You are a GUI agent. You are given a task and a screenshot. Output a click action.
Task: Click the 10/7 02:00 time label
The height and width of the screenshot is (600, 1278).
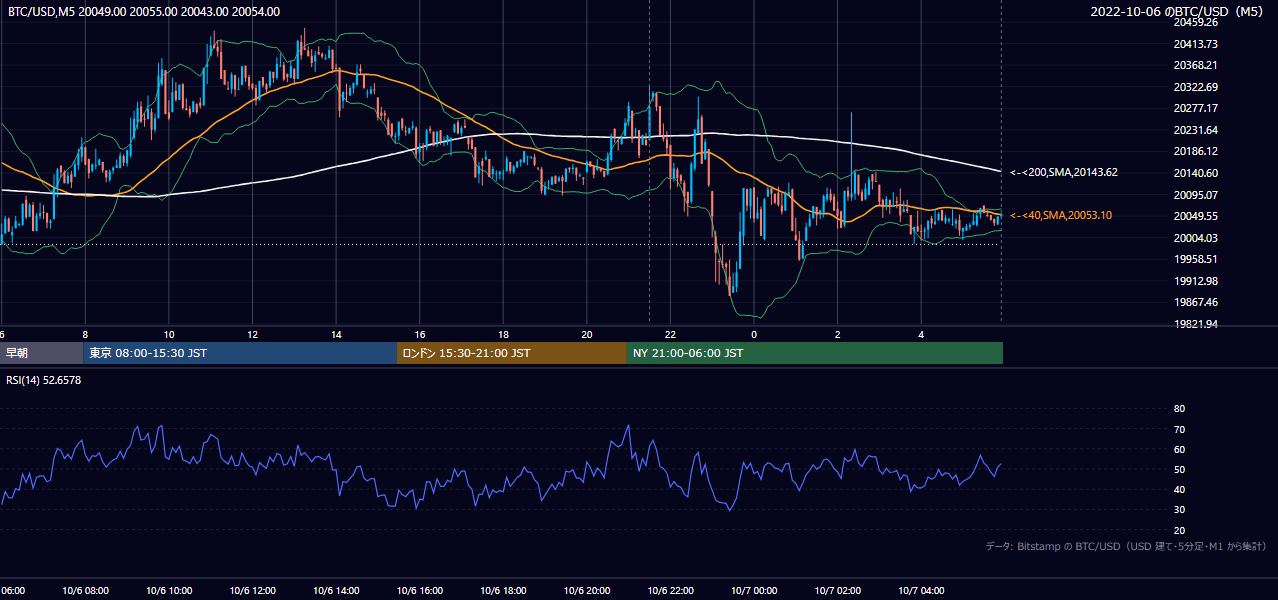pyautogui.click(x=837, y=591)
